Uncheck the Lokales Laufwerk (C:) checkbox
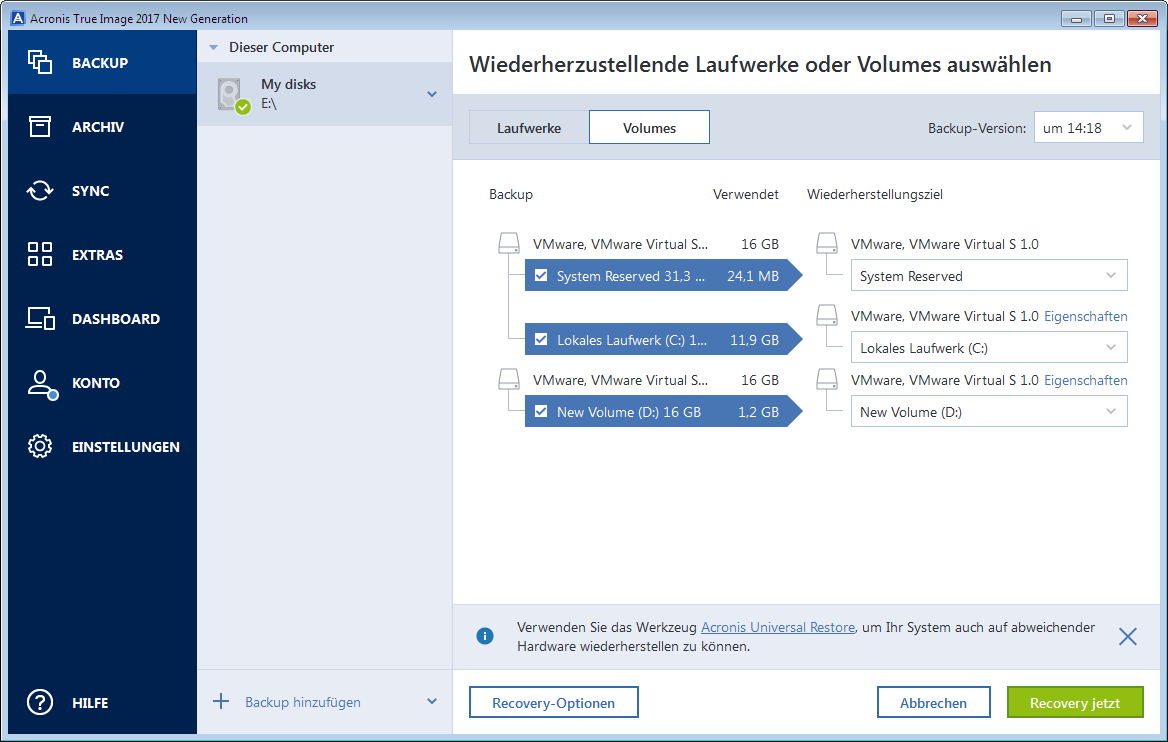Viewport: 1168px width, 742px height. [541, 340]
